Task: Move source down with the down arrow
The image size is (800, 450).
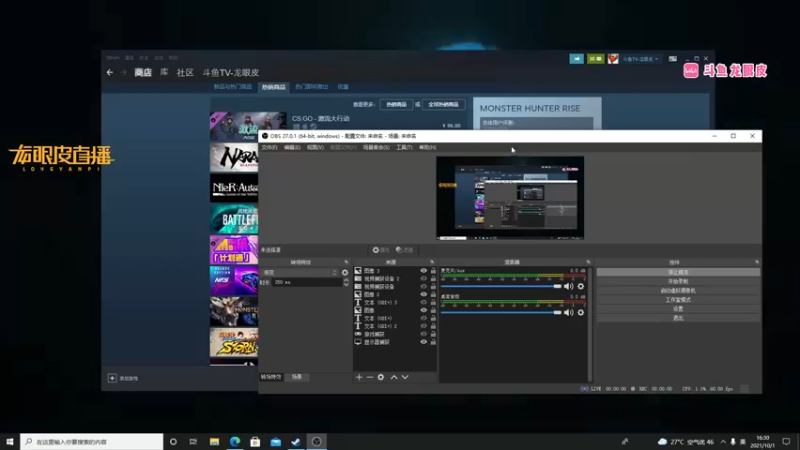Action: tap(405, 377)
